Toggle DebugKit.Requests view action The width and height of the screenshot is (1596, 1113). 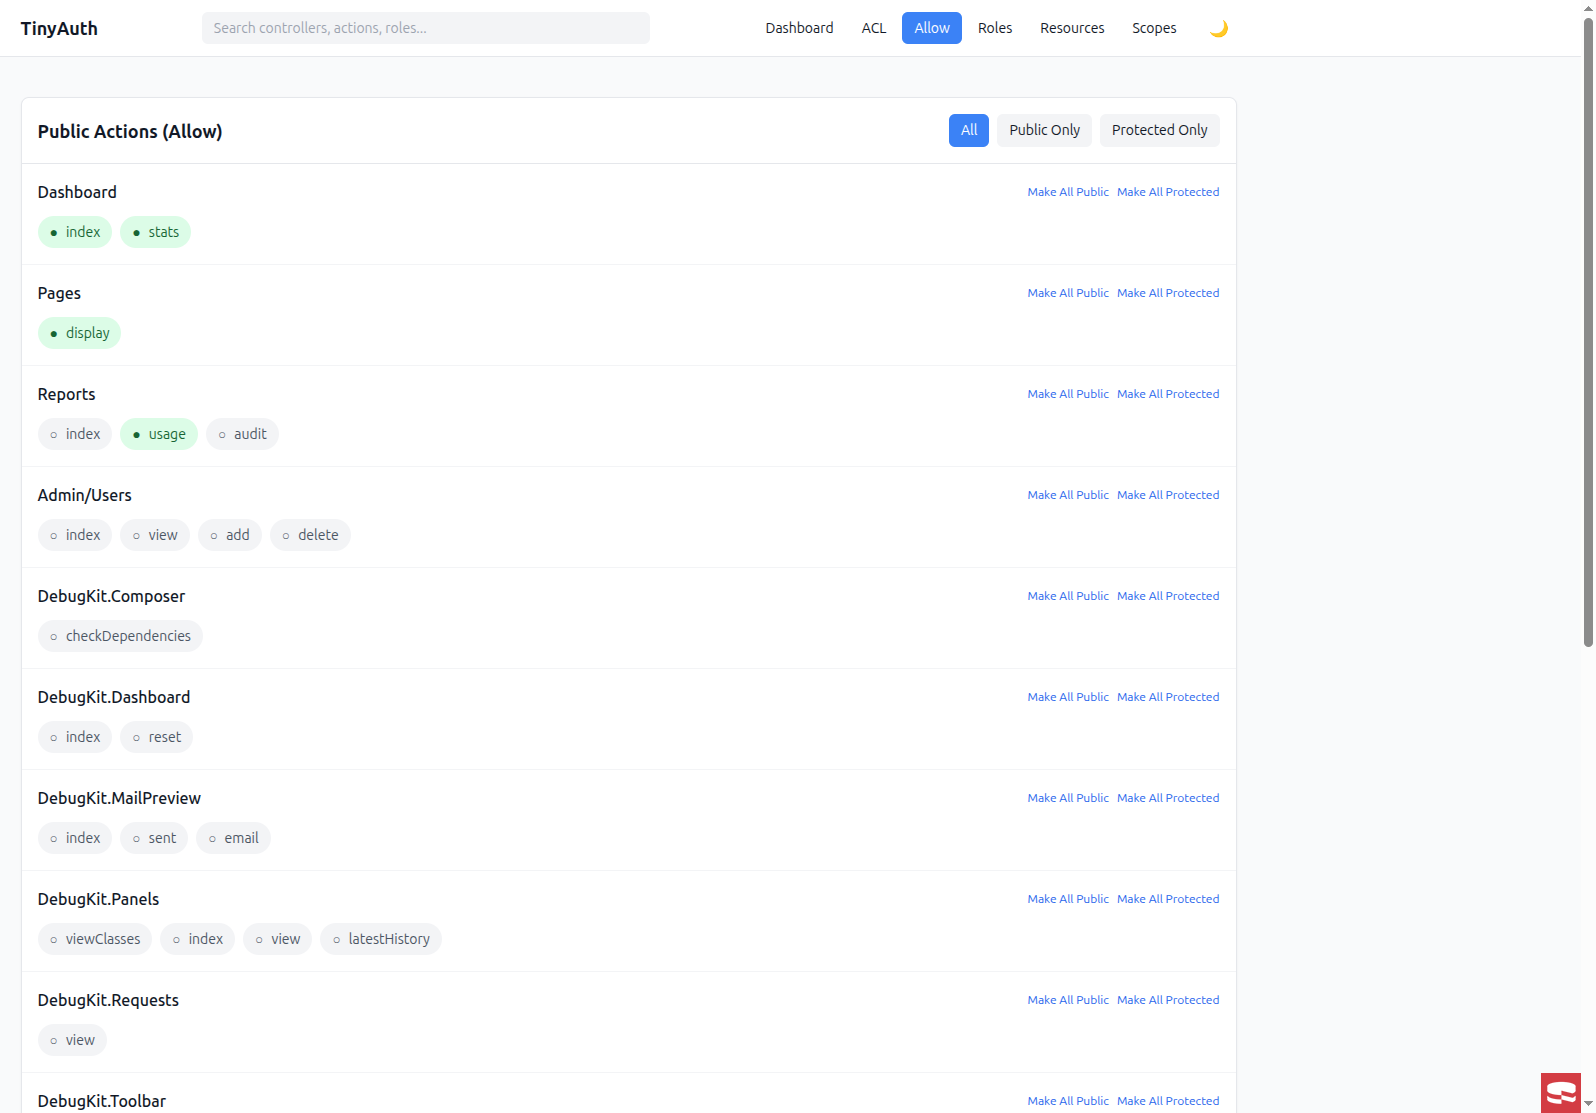pyautogui.click(x=72, y=1040)
